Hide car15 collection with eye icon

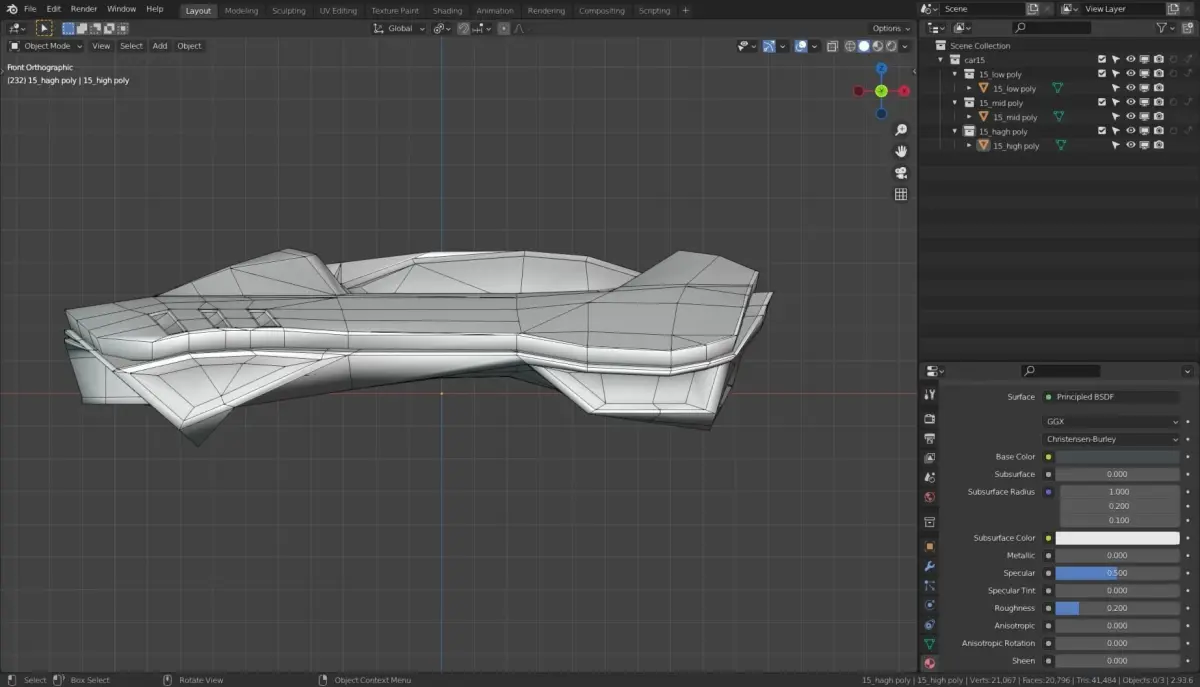click(1131, 60)
